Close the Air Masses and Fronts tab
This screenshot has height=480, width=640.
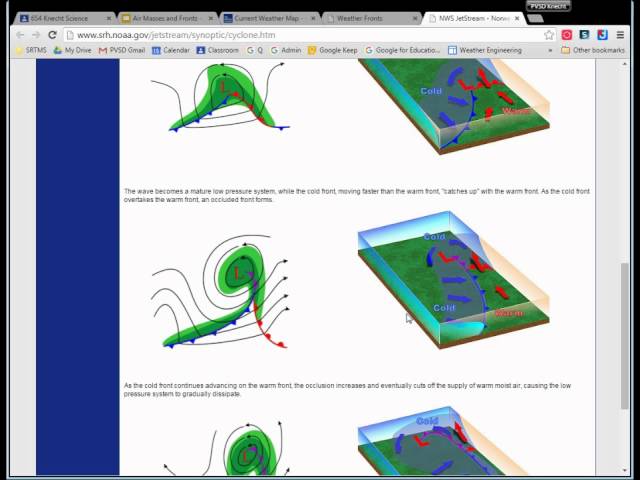tap(211, 18)
